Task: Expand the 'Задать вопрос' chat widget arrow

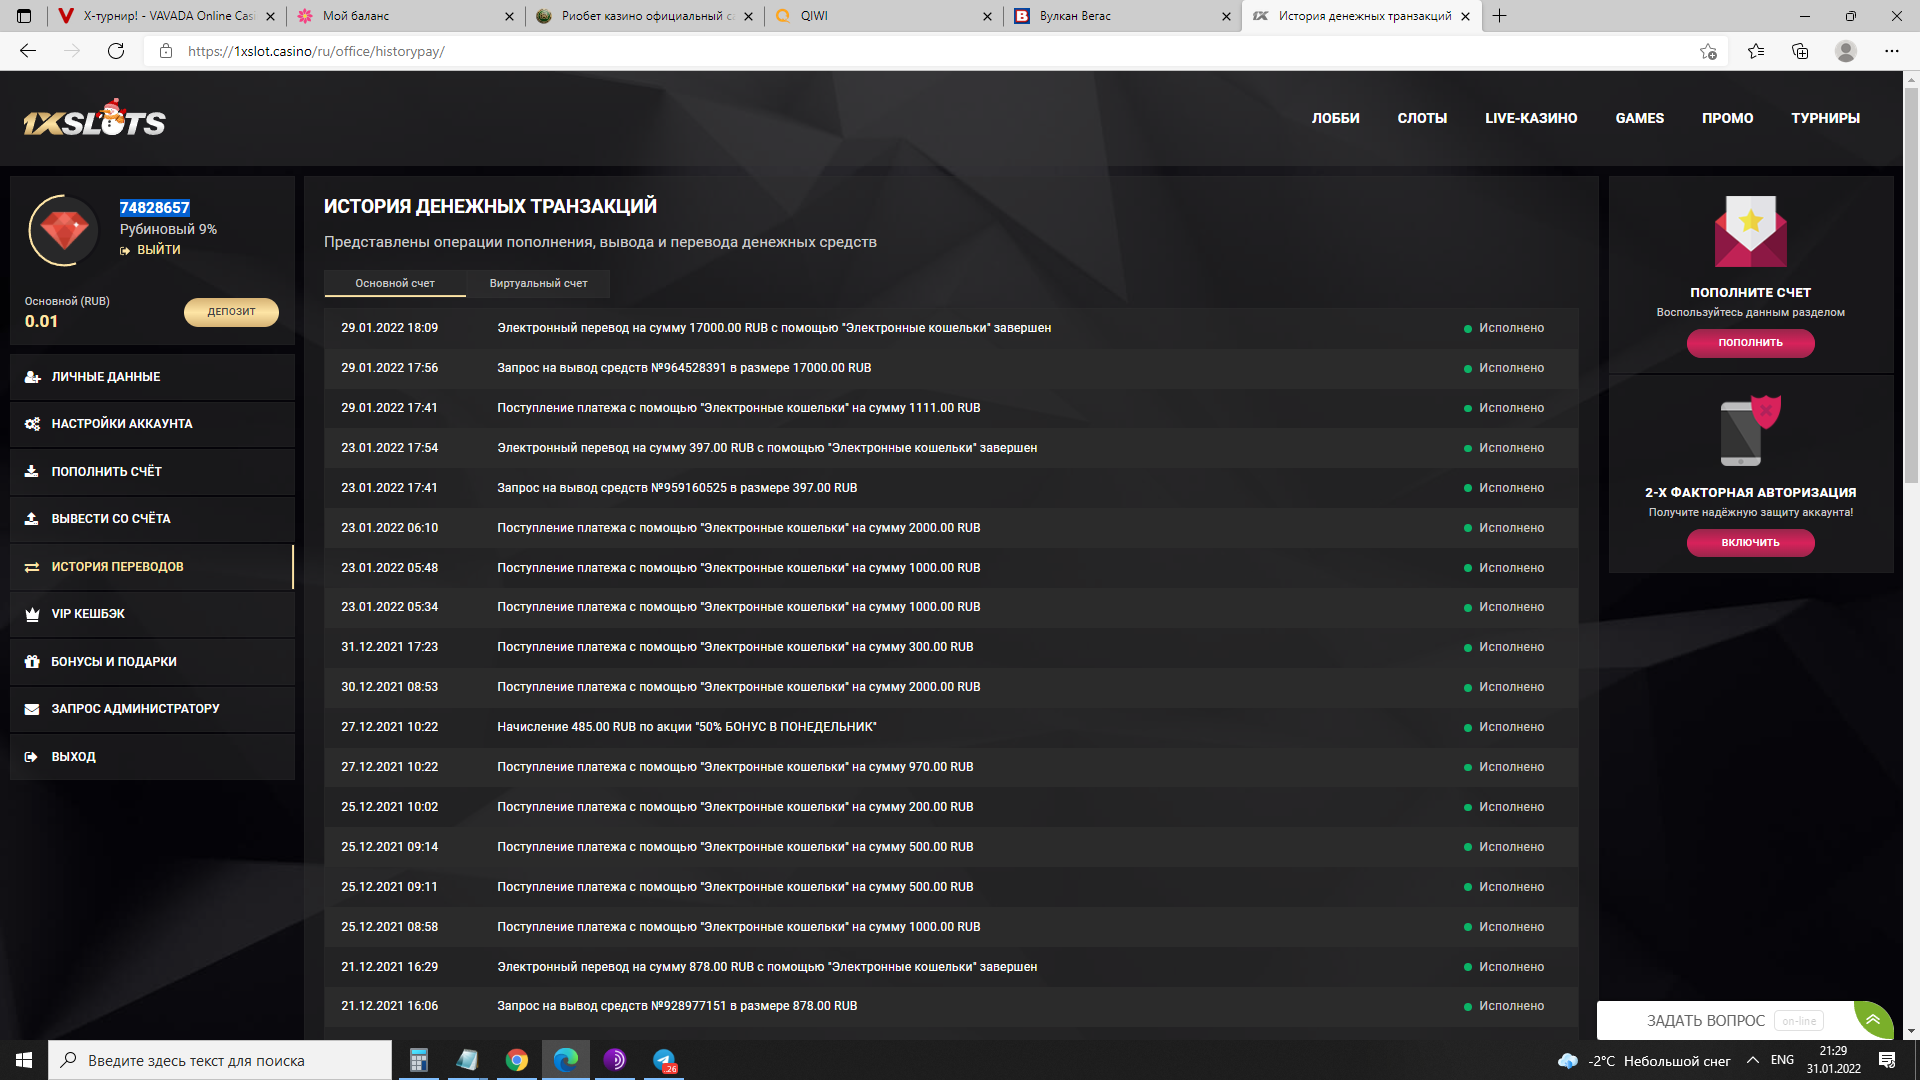Action: (1873, 1020)
